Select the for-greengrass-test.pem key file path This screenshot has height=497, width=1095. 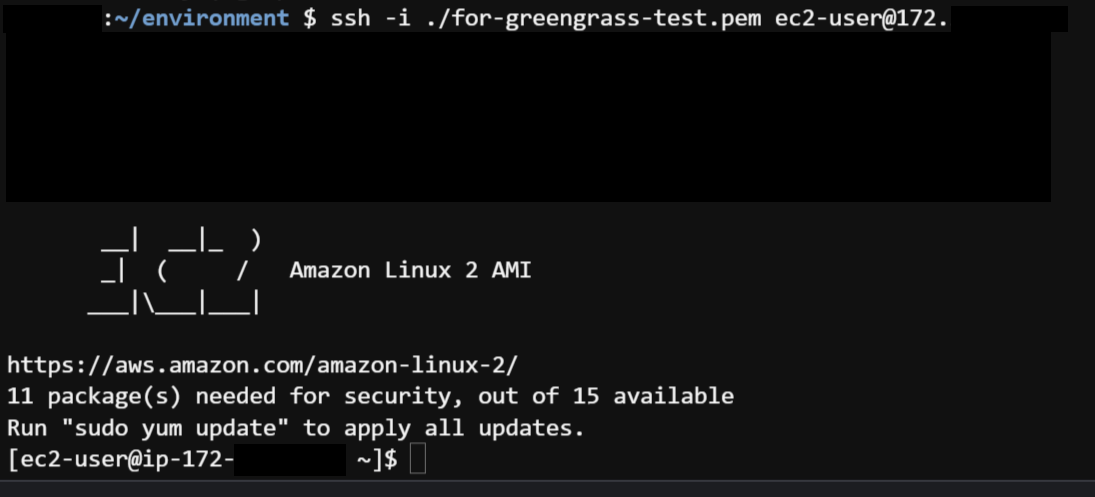pos(601,19)
